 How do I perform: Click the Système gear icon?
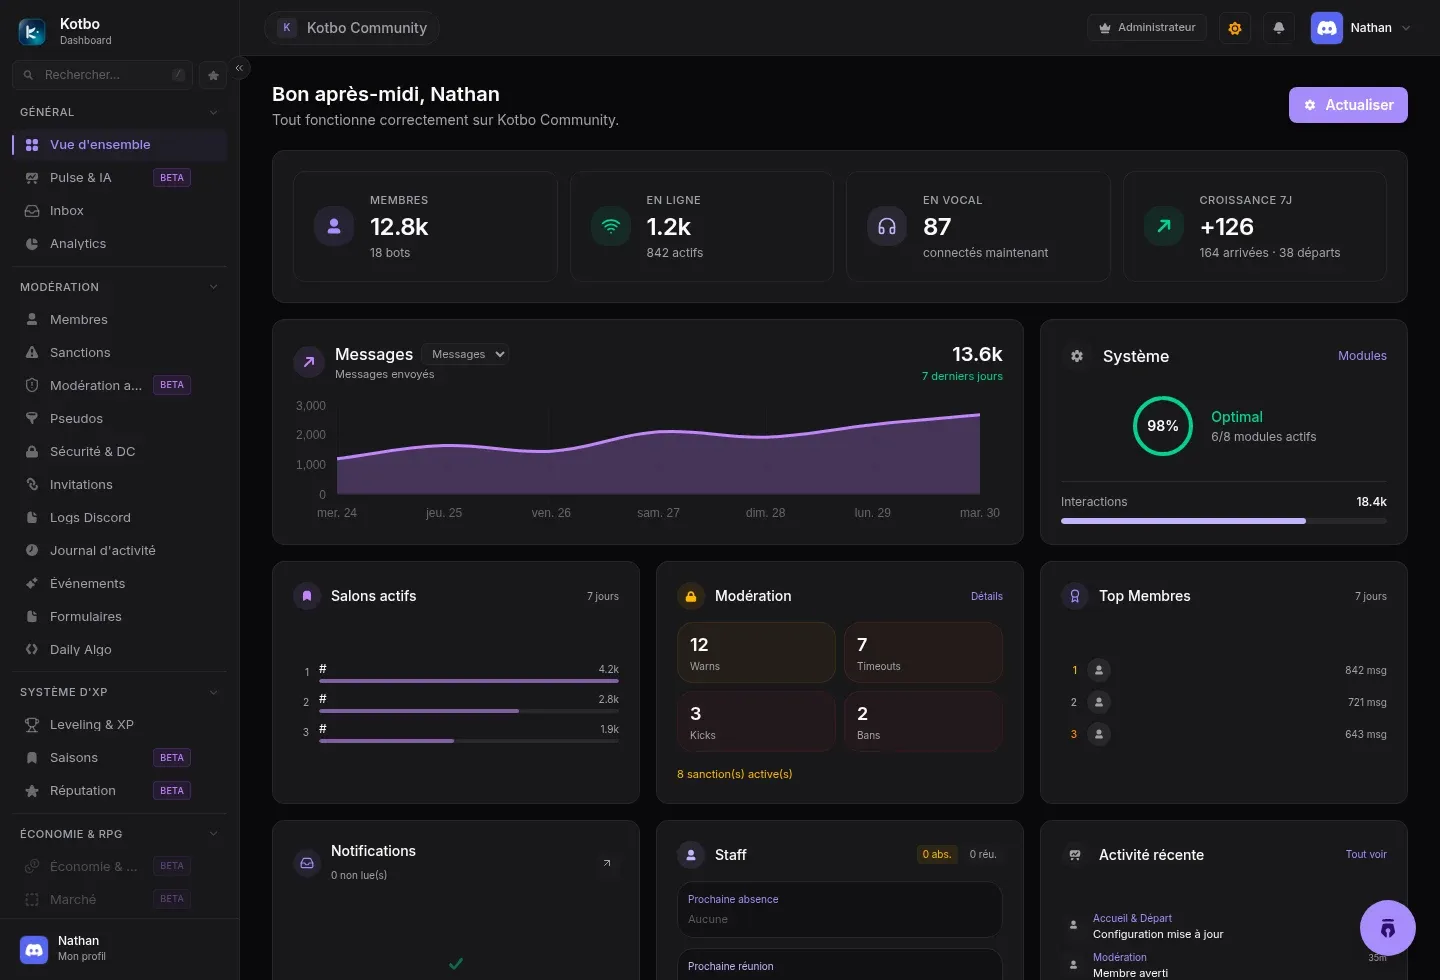tap(1077, 356)
